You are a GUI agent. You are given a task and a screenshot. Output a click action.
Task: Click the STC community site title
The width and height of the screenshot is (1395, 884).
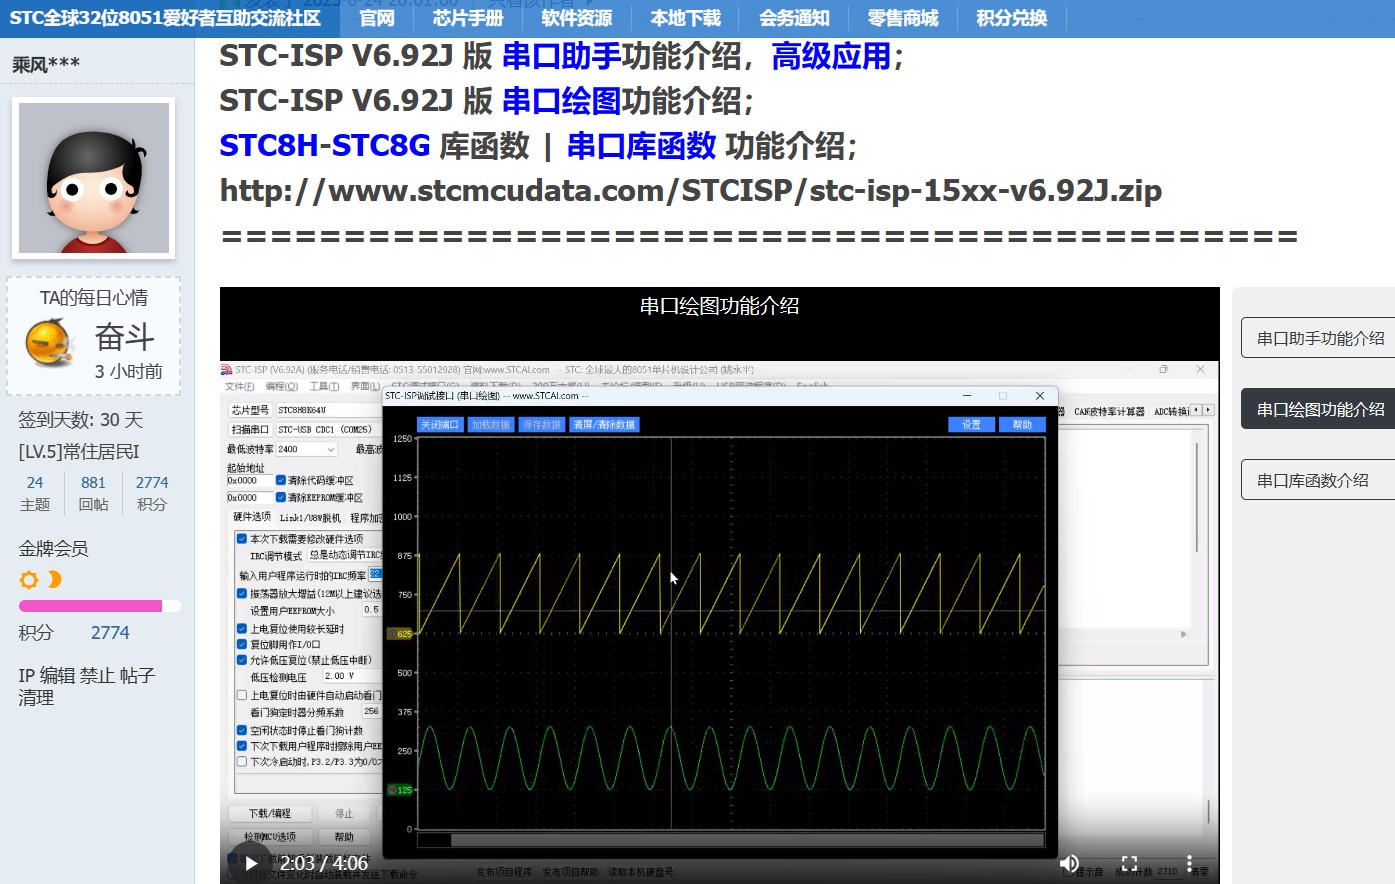pos(165,18)
